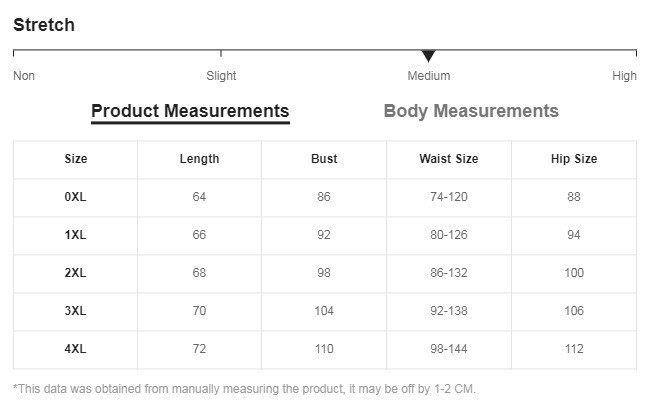Click the Length column header
The width and height of the screenshot is (651, 414).
pyautogui.click(x=199, y=159)
